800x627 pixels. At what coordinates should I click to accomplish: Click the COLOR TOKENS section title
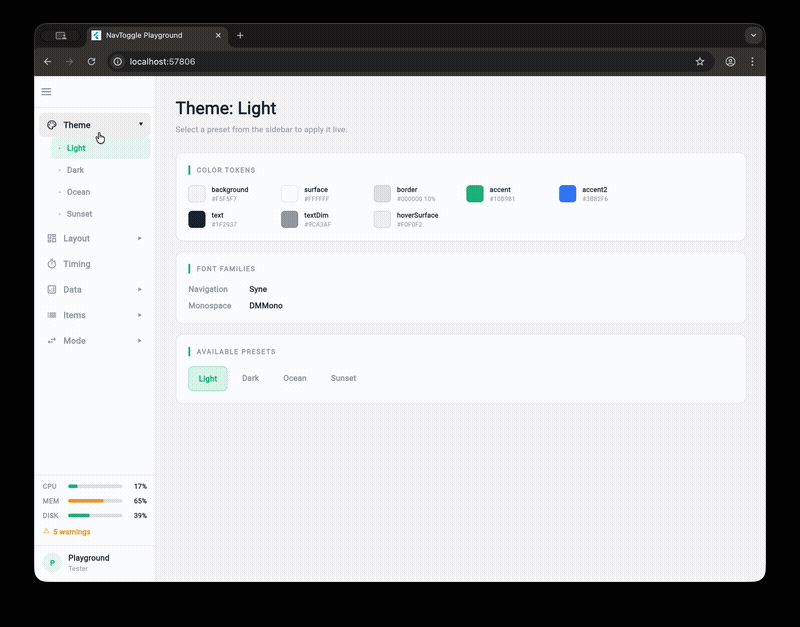pyautogui.click(x=226, y=170)
